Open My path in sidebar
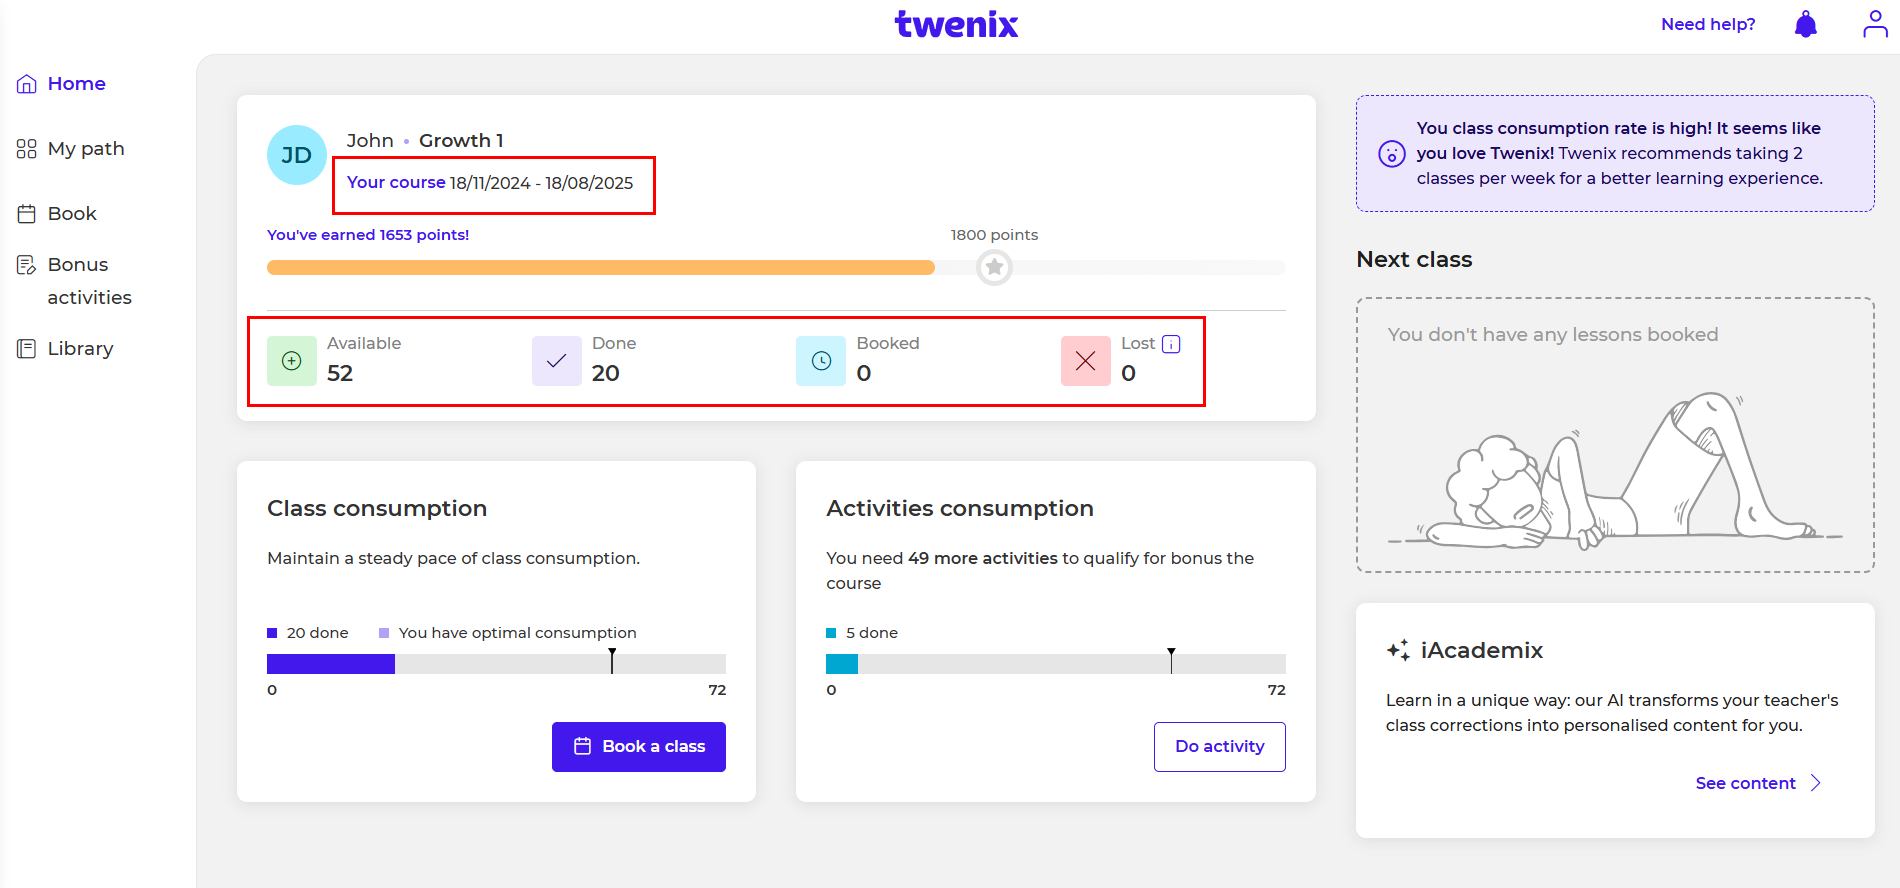 (x=86, y=149)
